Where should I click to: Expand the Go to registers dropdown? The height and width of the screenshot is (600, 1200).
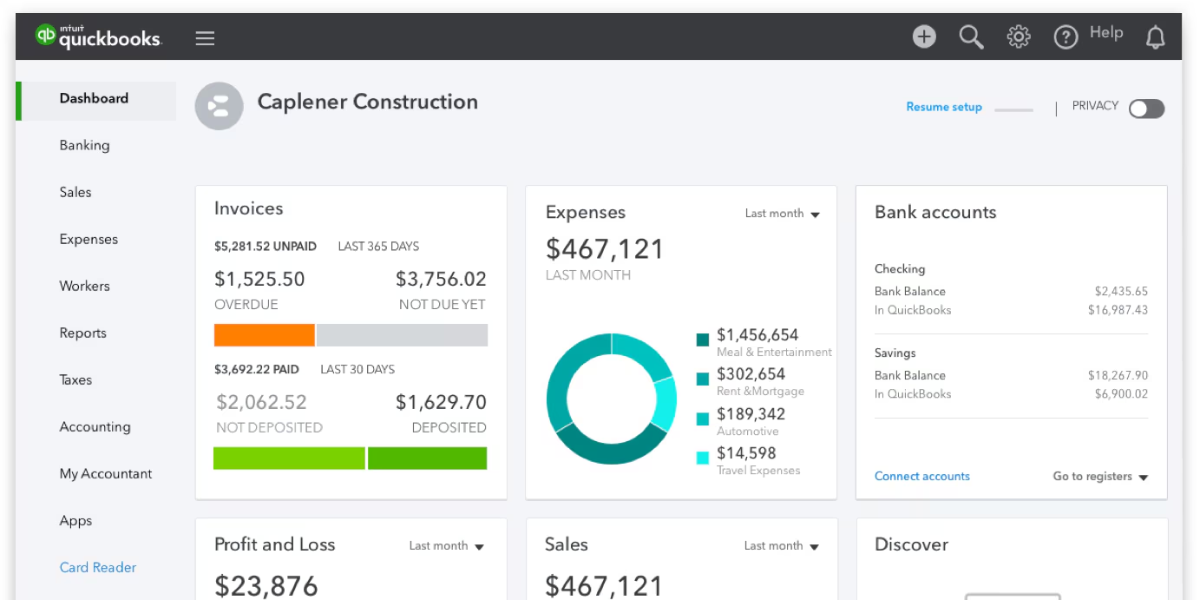(x=1097, y=477)
